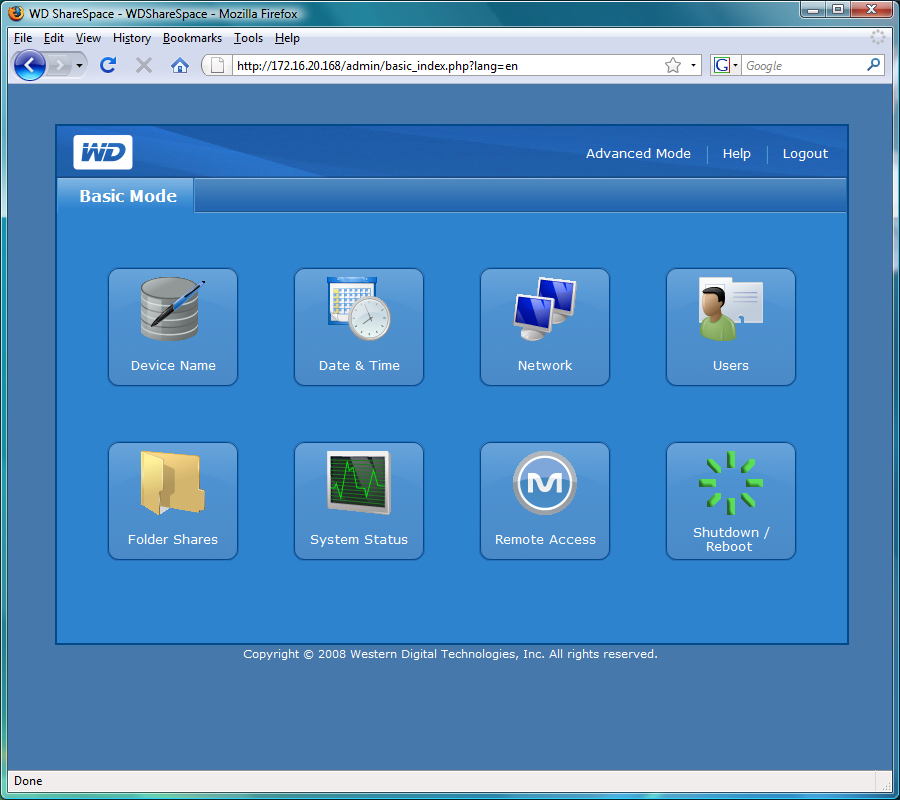The image size is (900, 800).
Task: Click the Stop loading X icon
Action: click(x=144, y=65)
